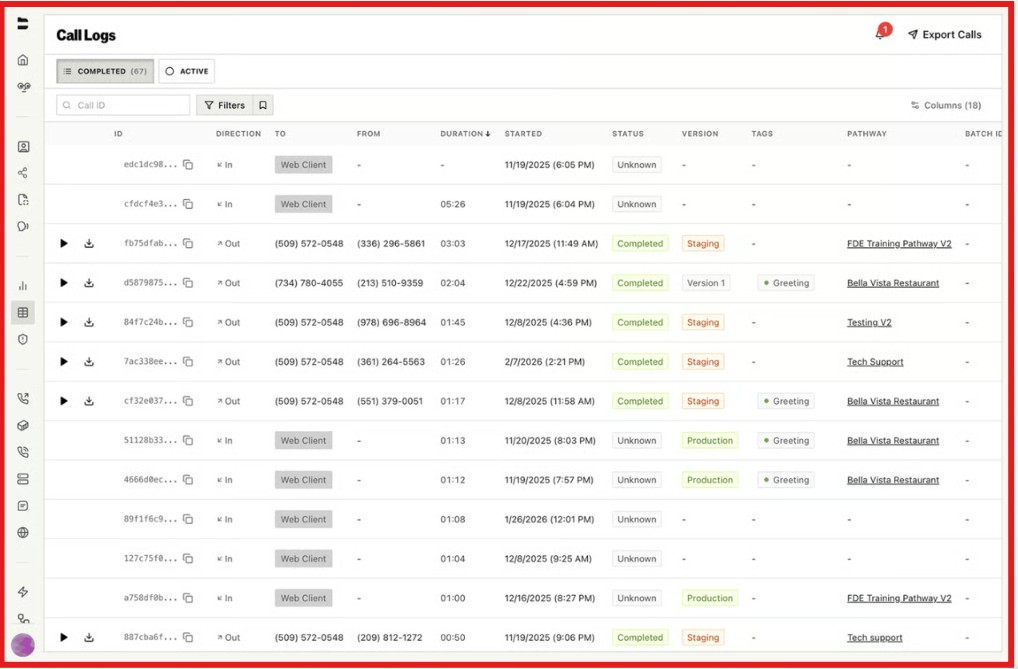Image resolution: width=1018 pixels, height=669 pixels.
Task: Click Completed status on call cf32e037
Action: pyautogui.click(x=640, y=401)
